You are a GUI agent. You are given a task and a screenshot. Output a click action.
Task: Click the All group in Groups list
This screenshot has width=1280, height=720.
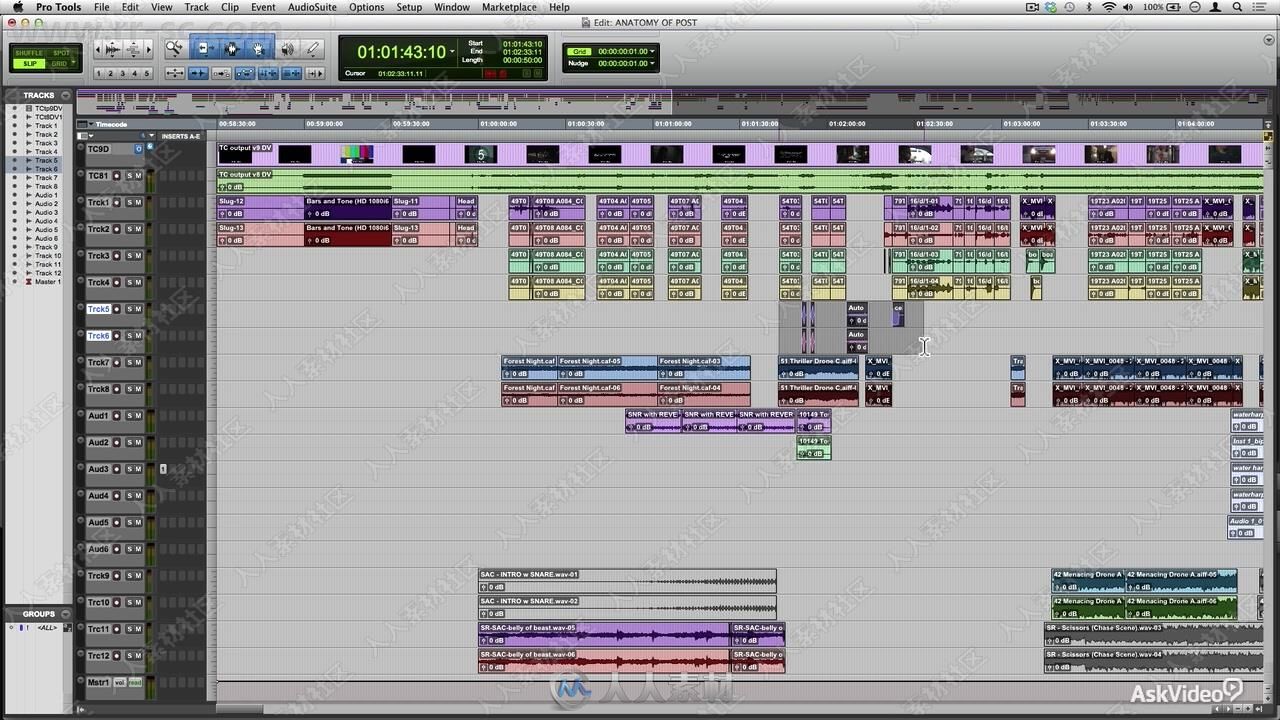[46, 627]
